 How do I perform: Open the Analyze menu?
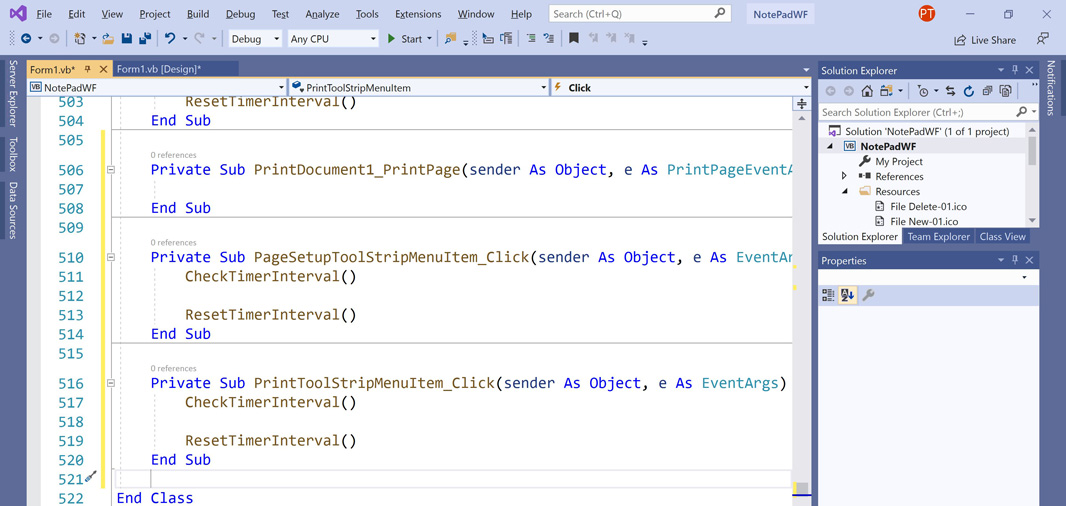(322, 14)
